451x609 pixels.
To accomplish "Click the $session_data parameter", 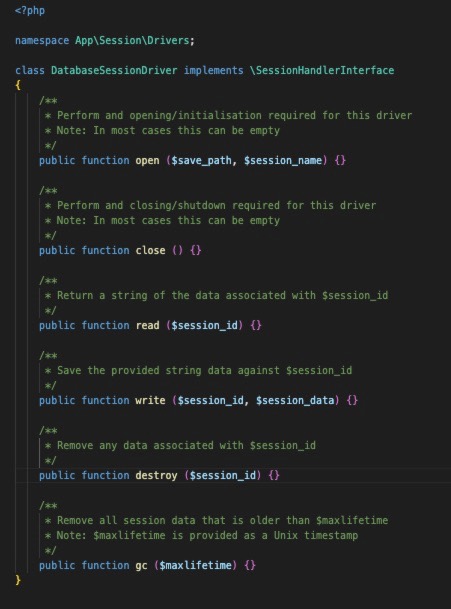I will point(295,400).
